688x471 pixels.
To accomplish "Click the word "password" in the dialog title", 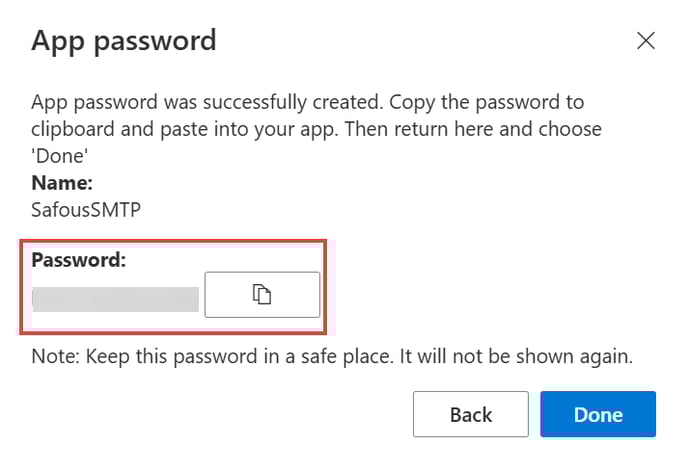I will tap(160, 41).
